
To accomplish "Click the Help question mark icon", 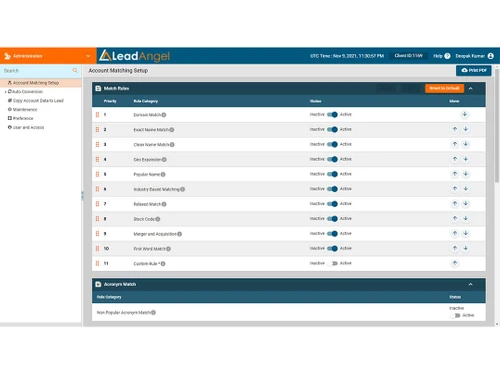I will click(x=447, y=56).
